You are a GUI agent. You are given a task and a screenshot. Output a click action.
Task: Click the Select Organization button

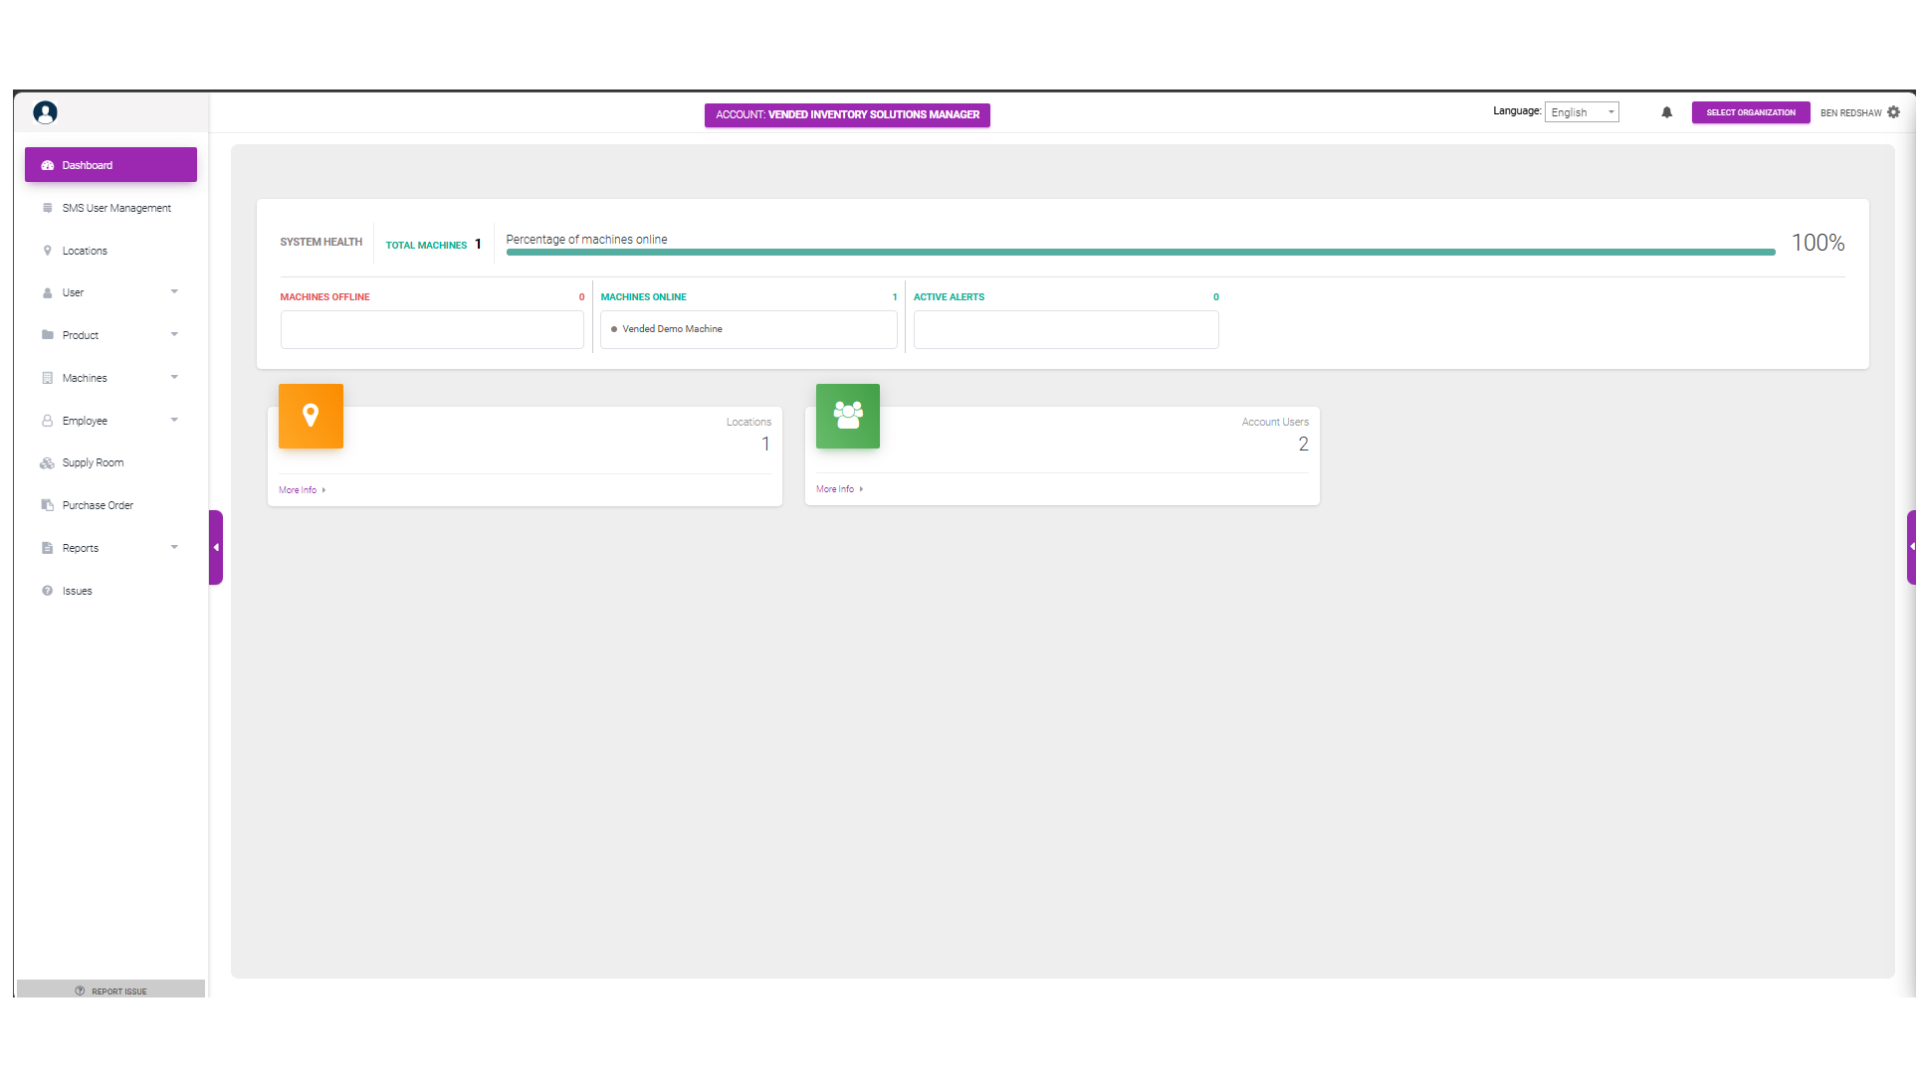1750,112
